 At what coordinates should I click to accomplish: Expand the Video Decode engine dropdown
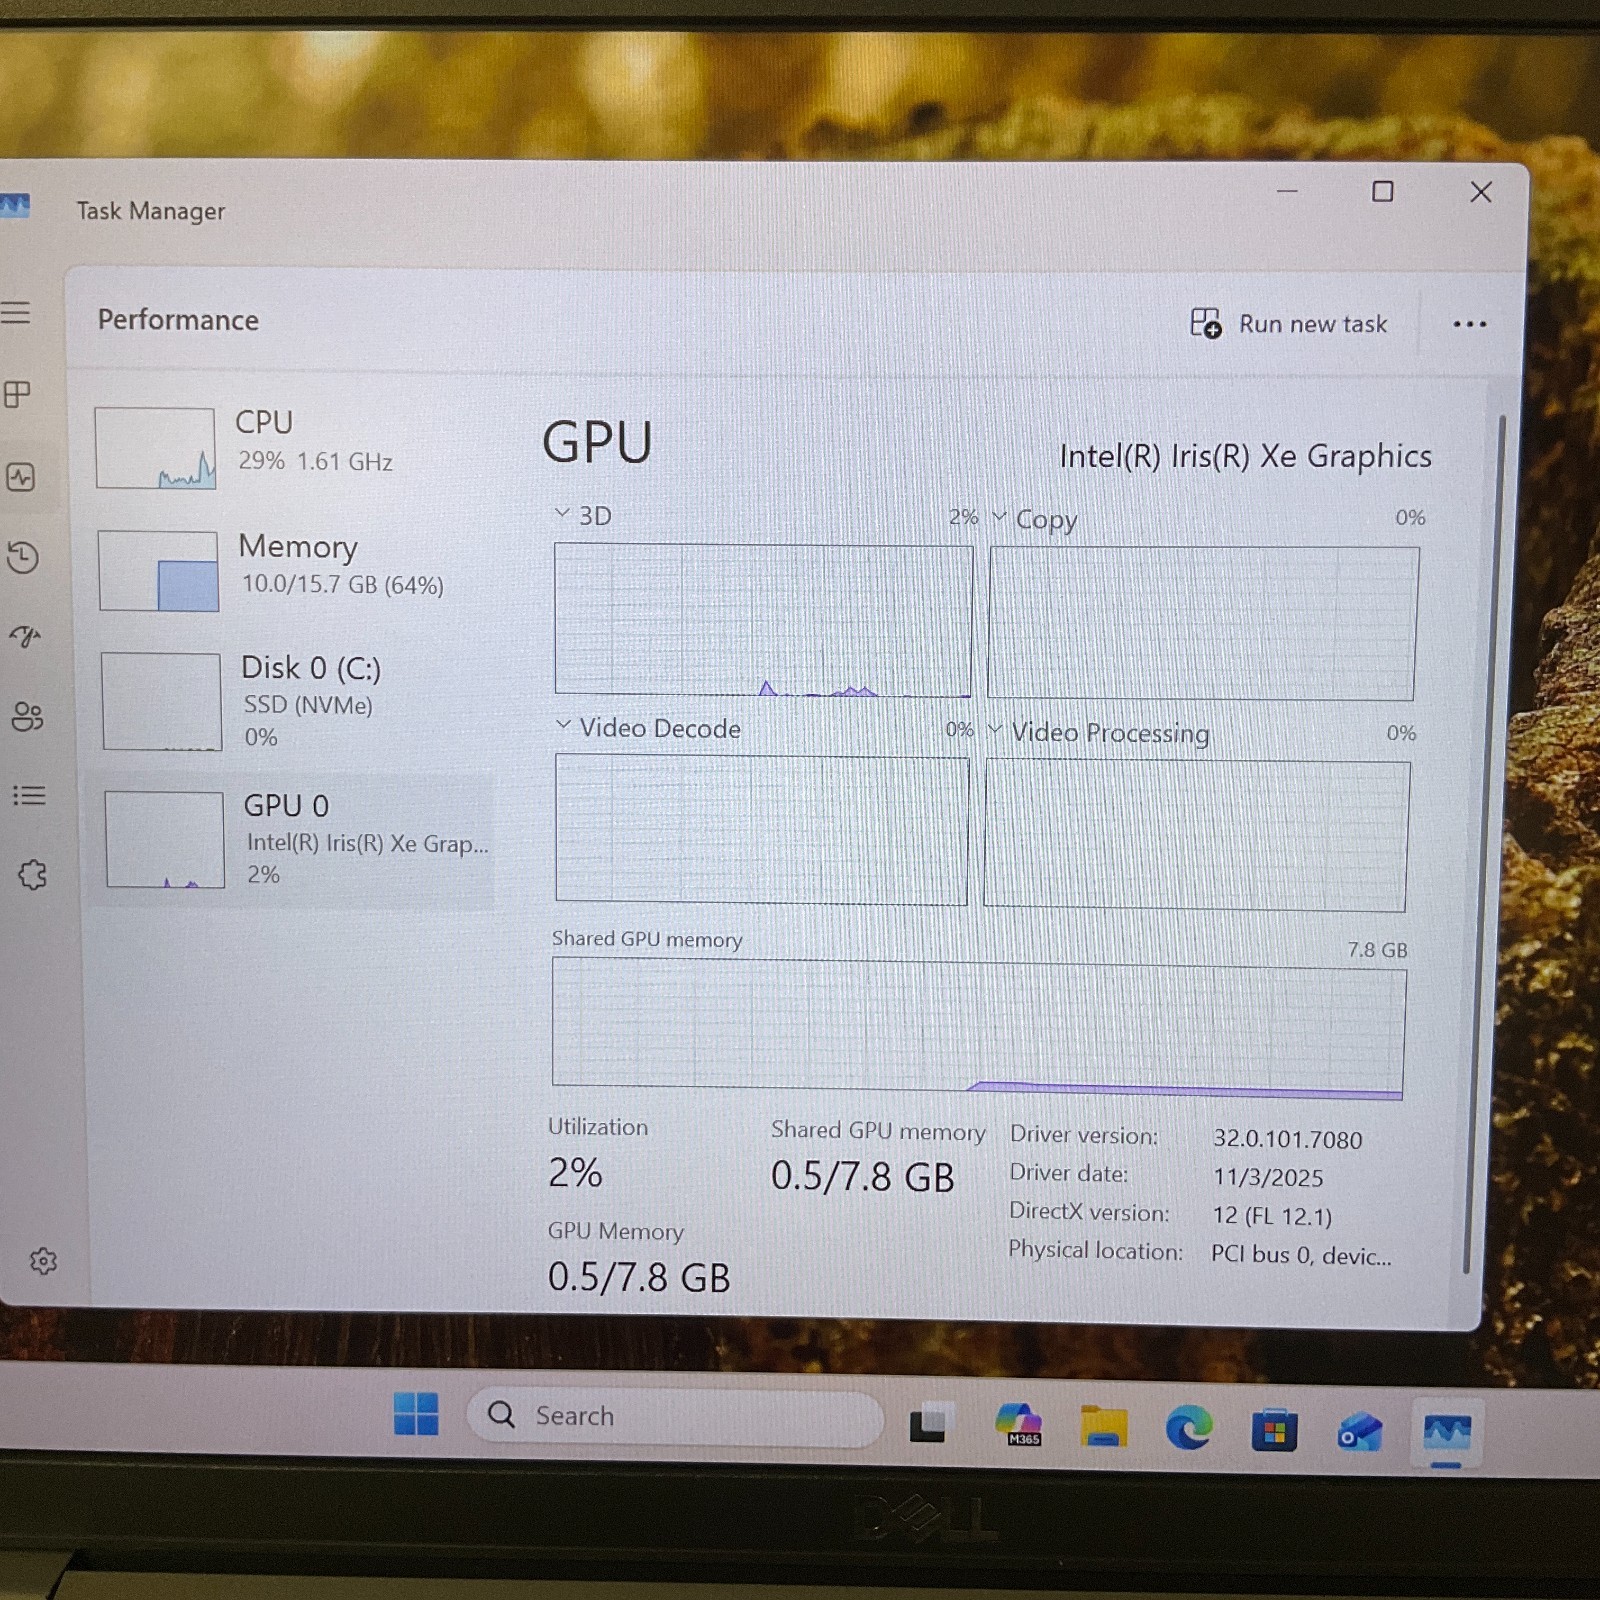tap(563, 725)
